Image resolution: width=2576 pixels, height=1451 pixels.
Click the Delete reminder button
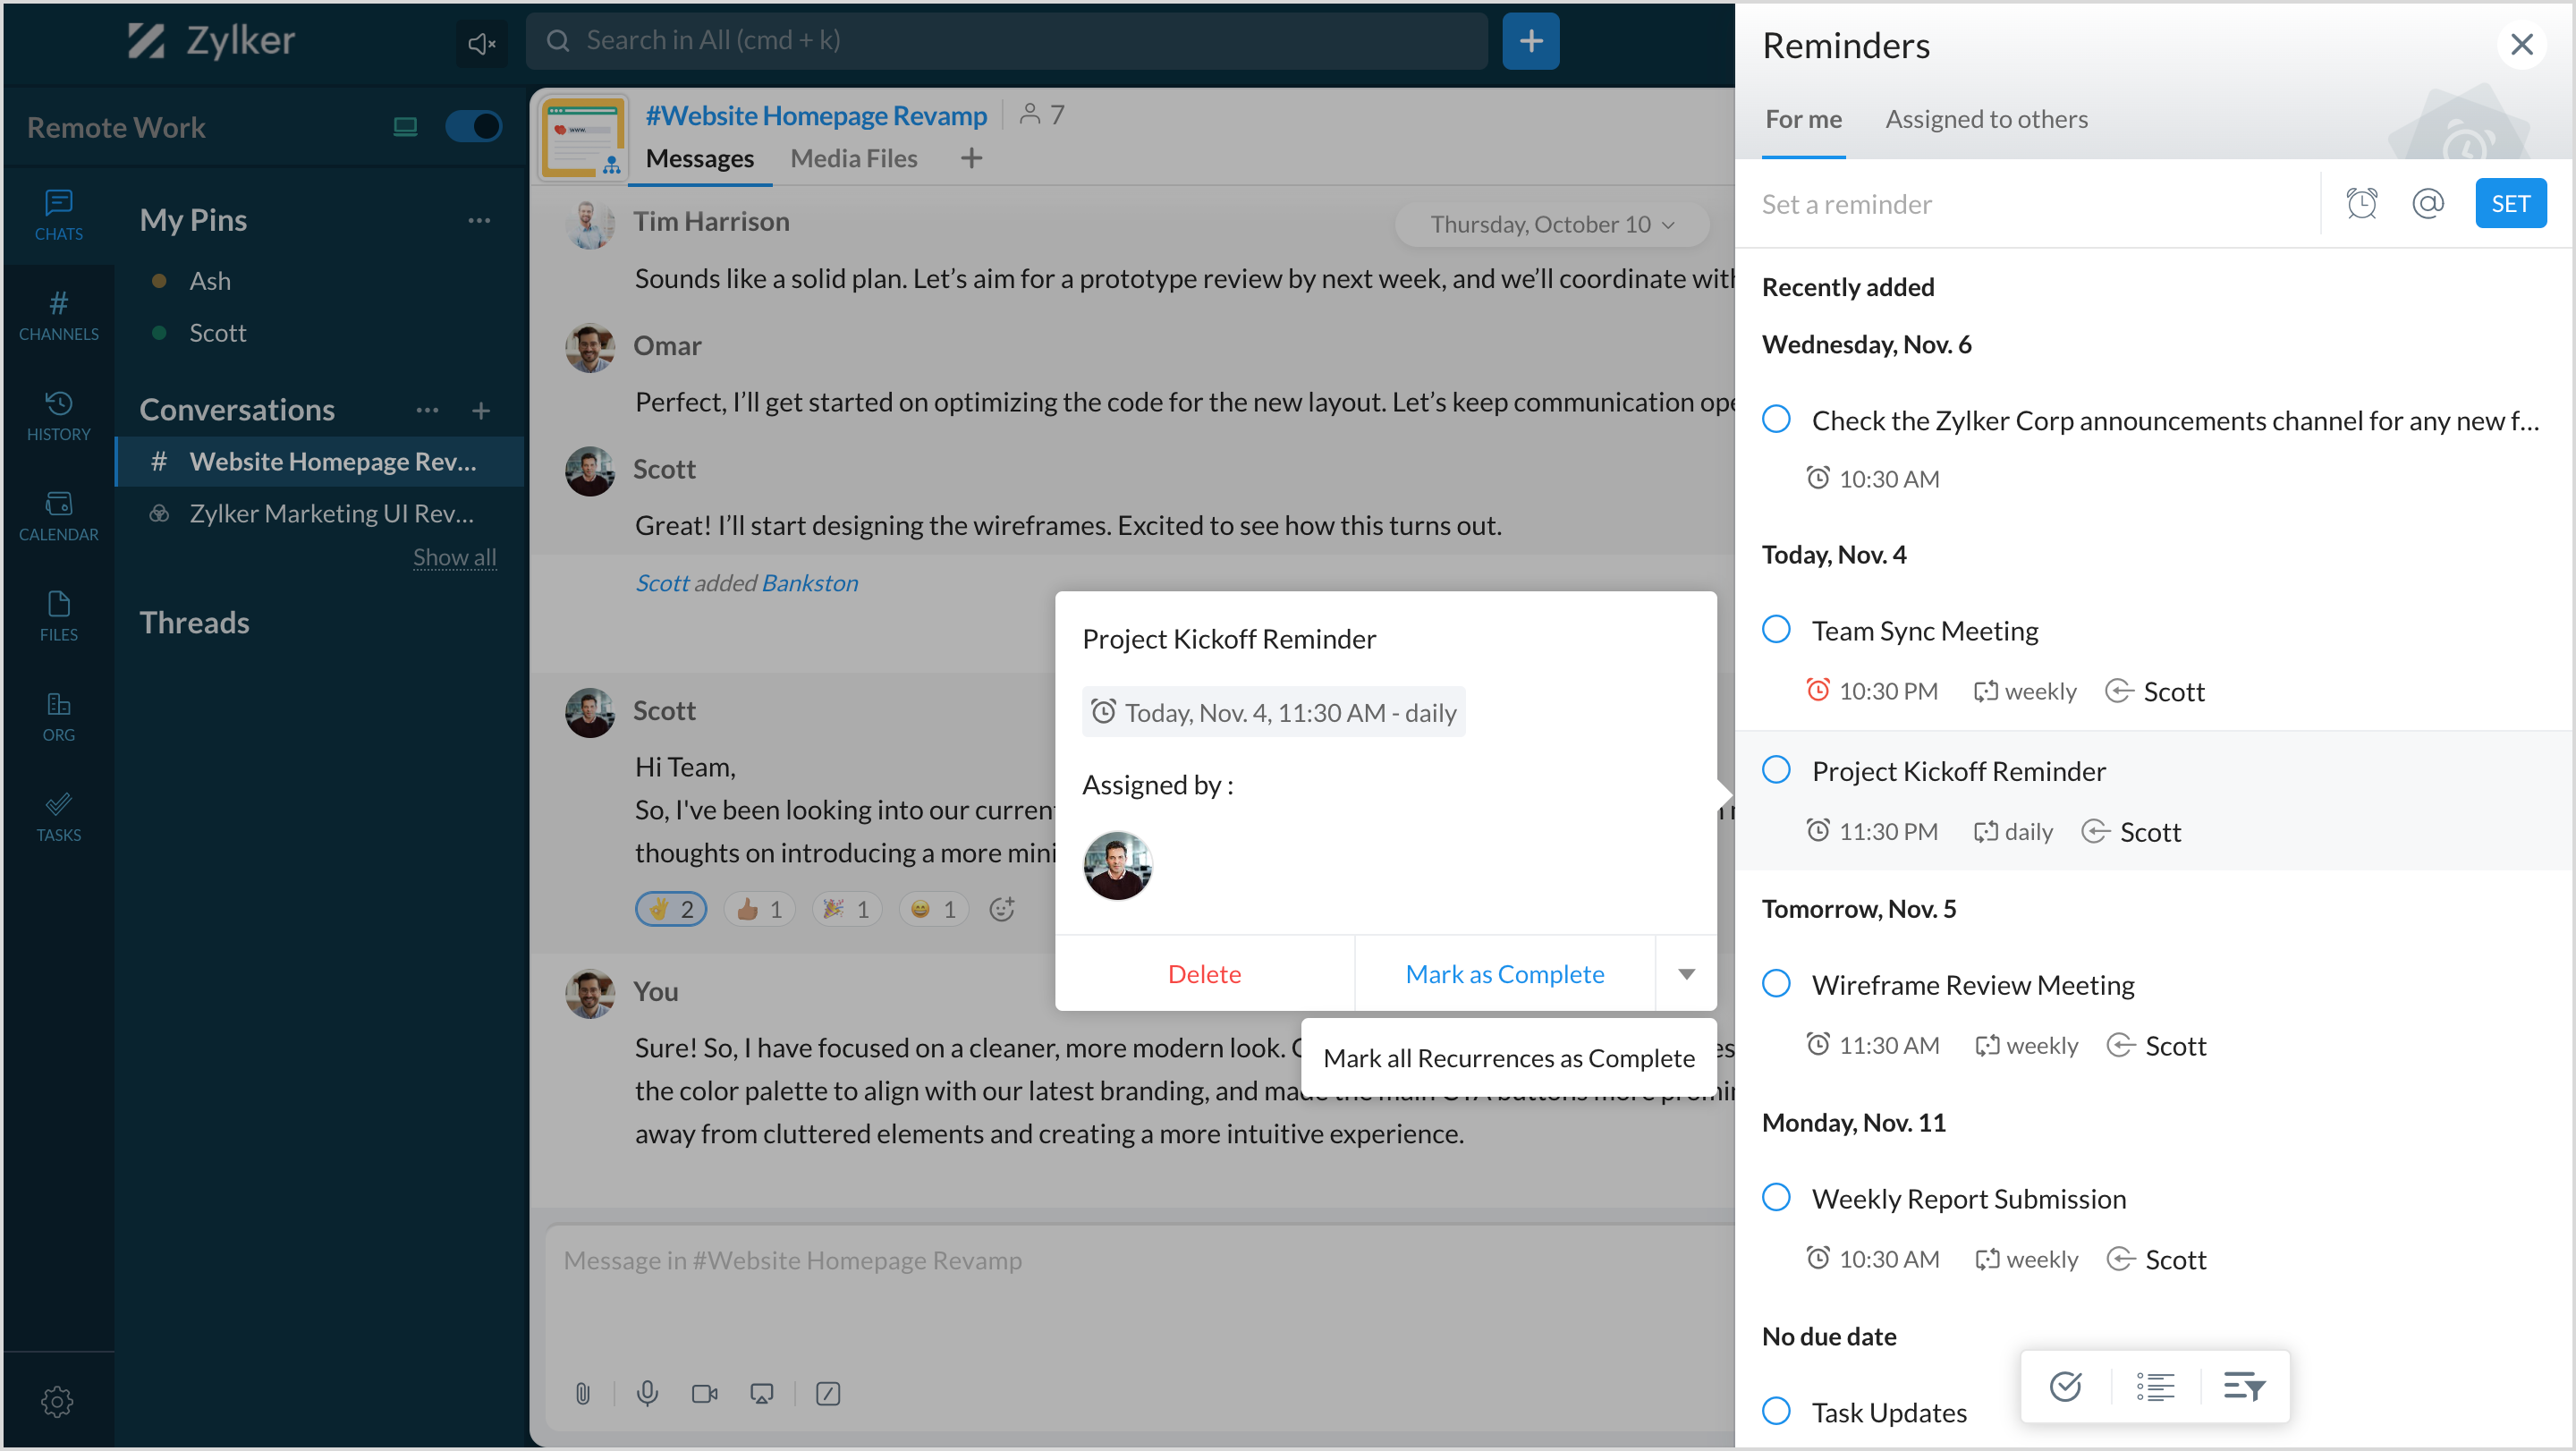coord(1204,974)
